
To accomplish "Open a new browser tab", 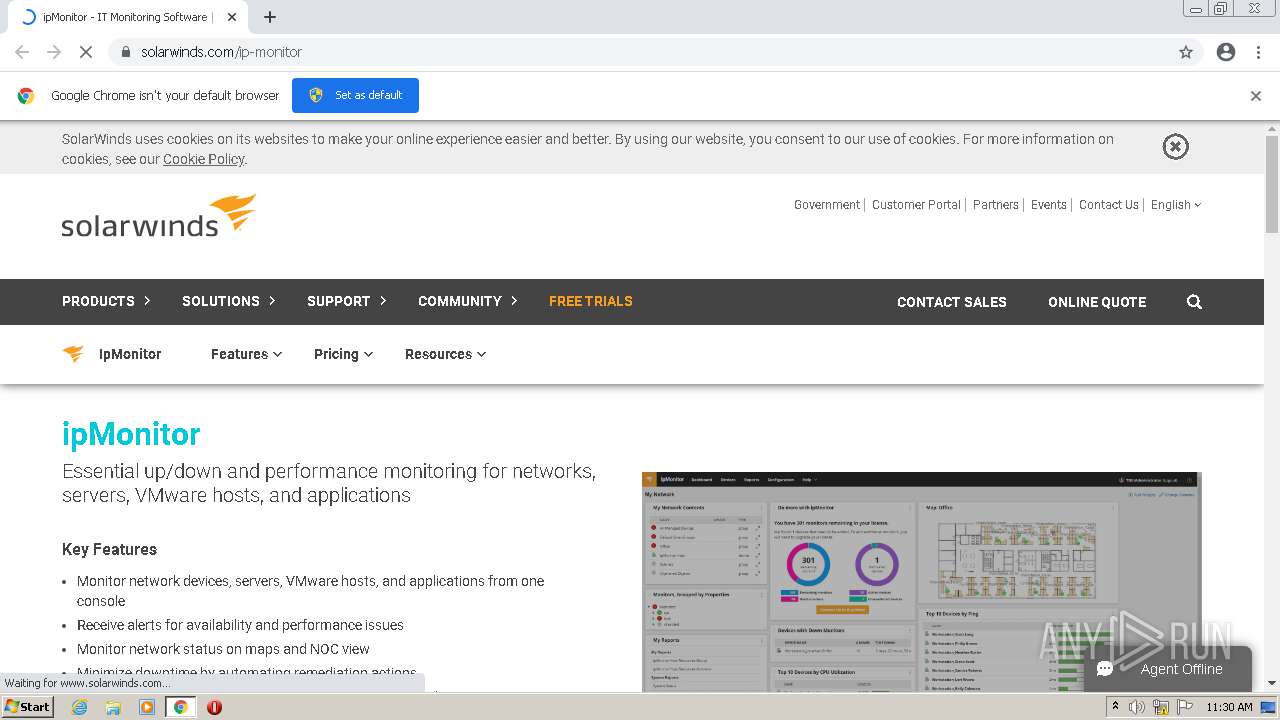I will point(270,17).
